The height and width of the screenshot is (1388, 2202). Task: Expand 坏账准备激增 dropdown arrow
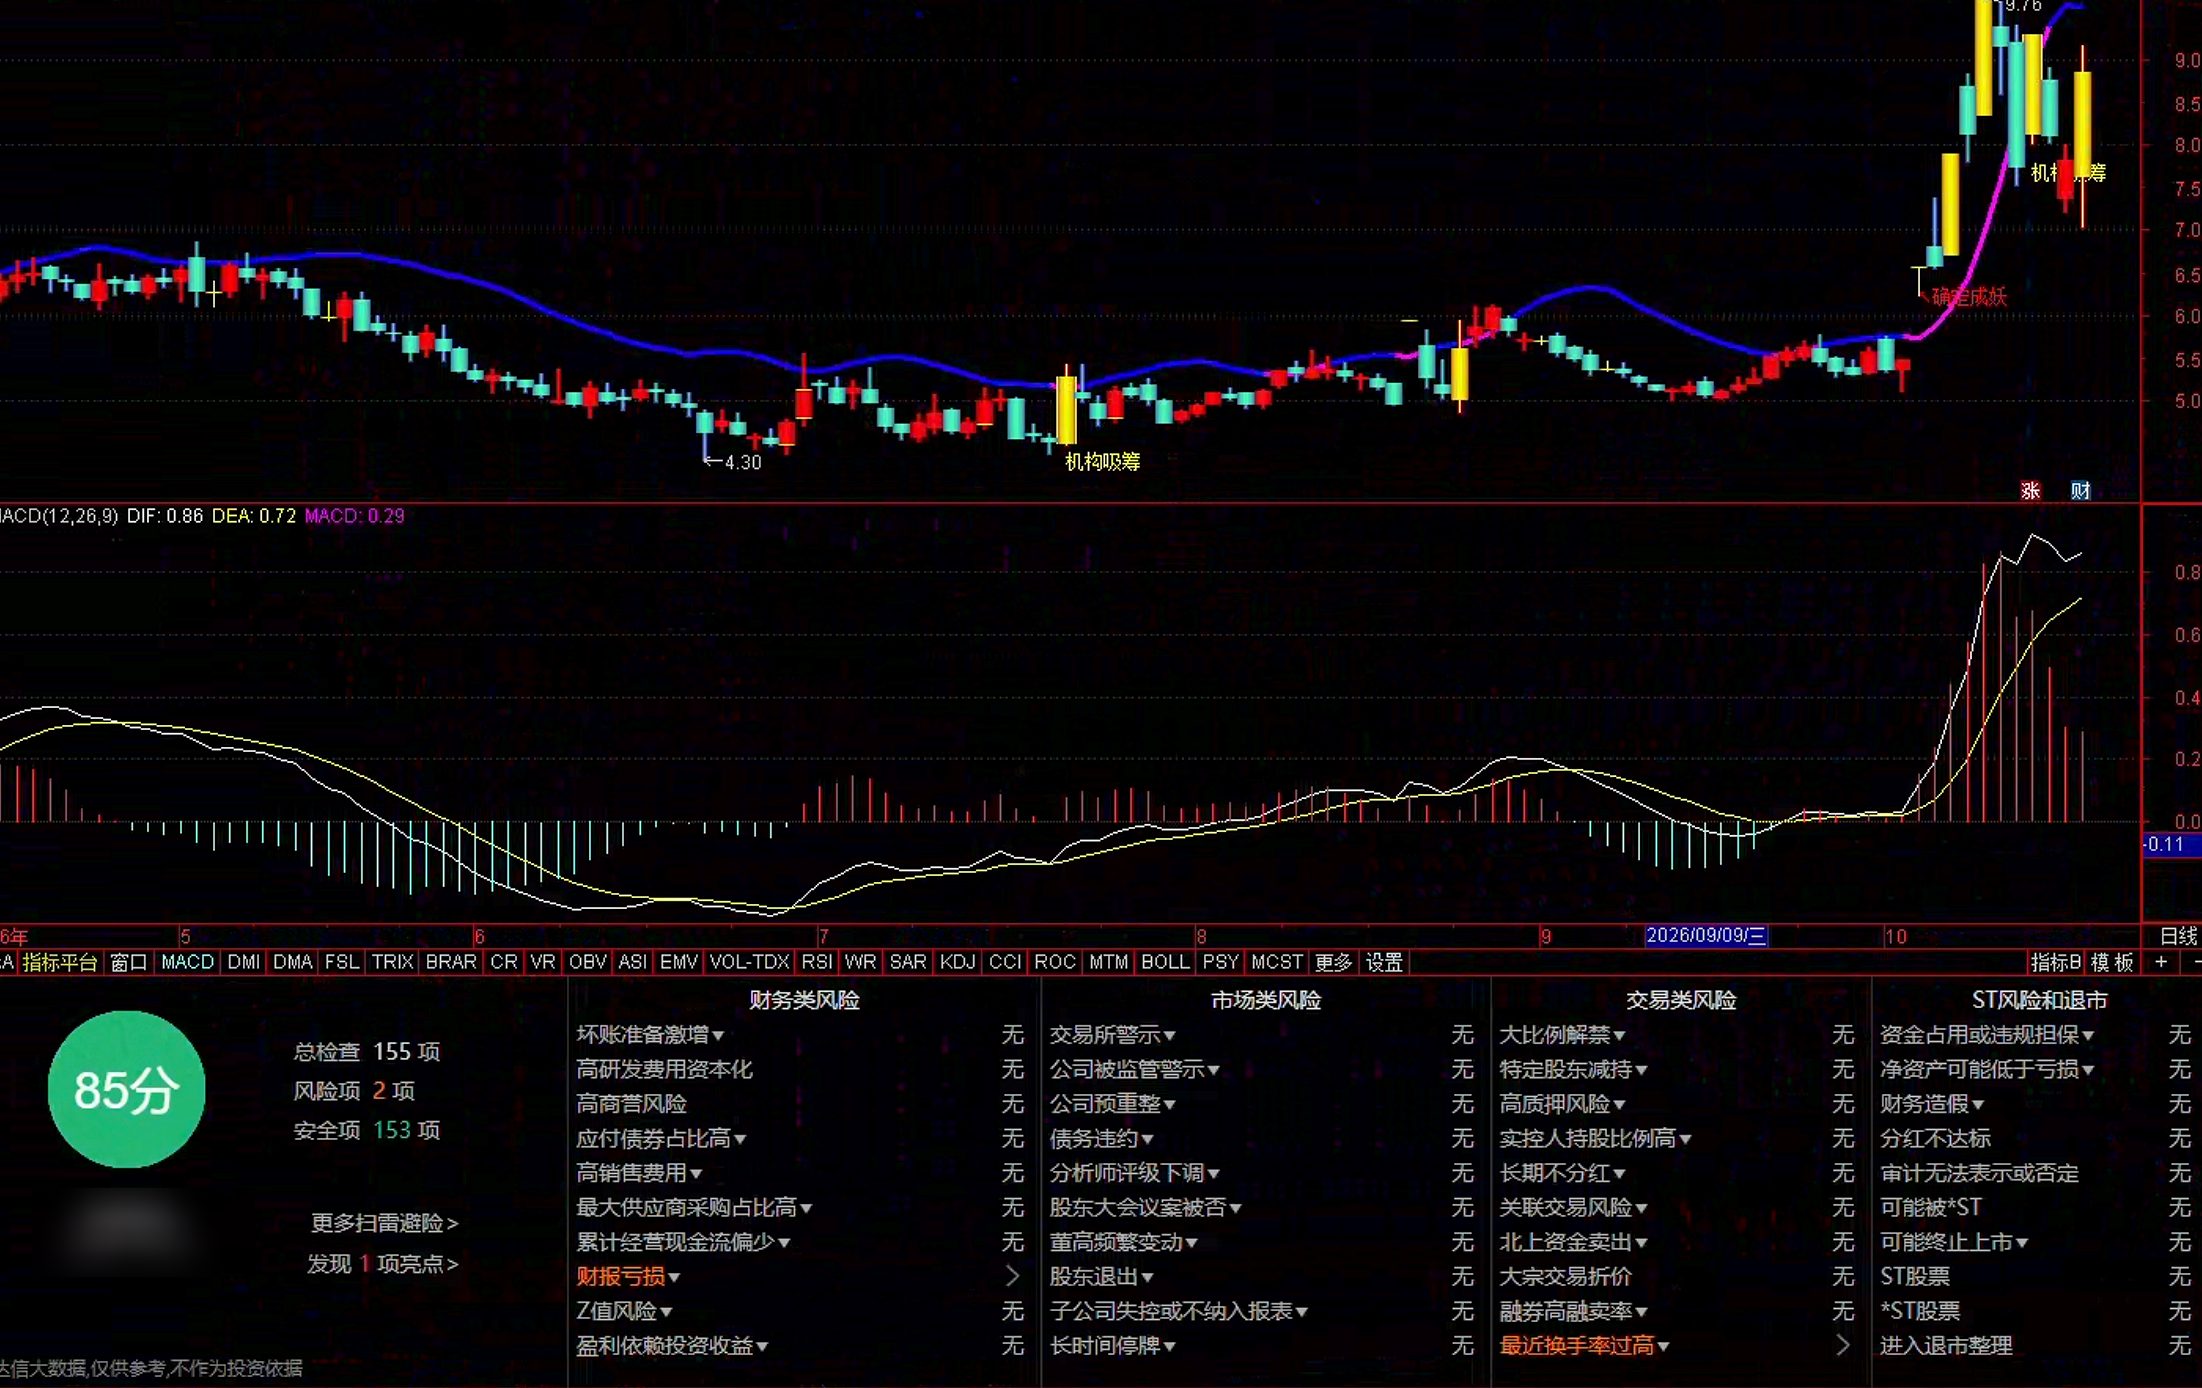718,1035
